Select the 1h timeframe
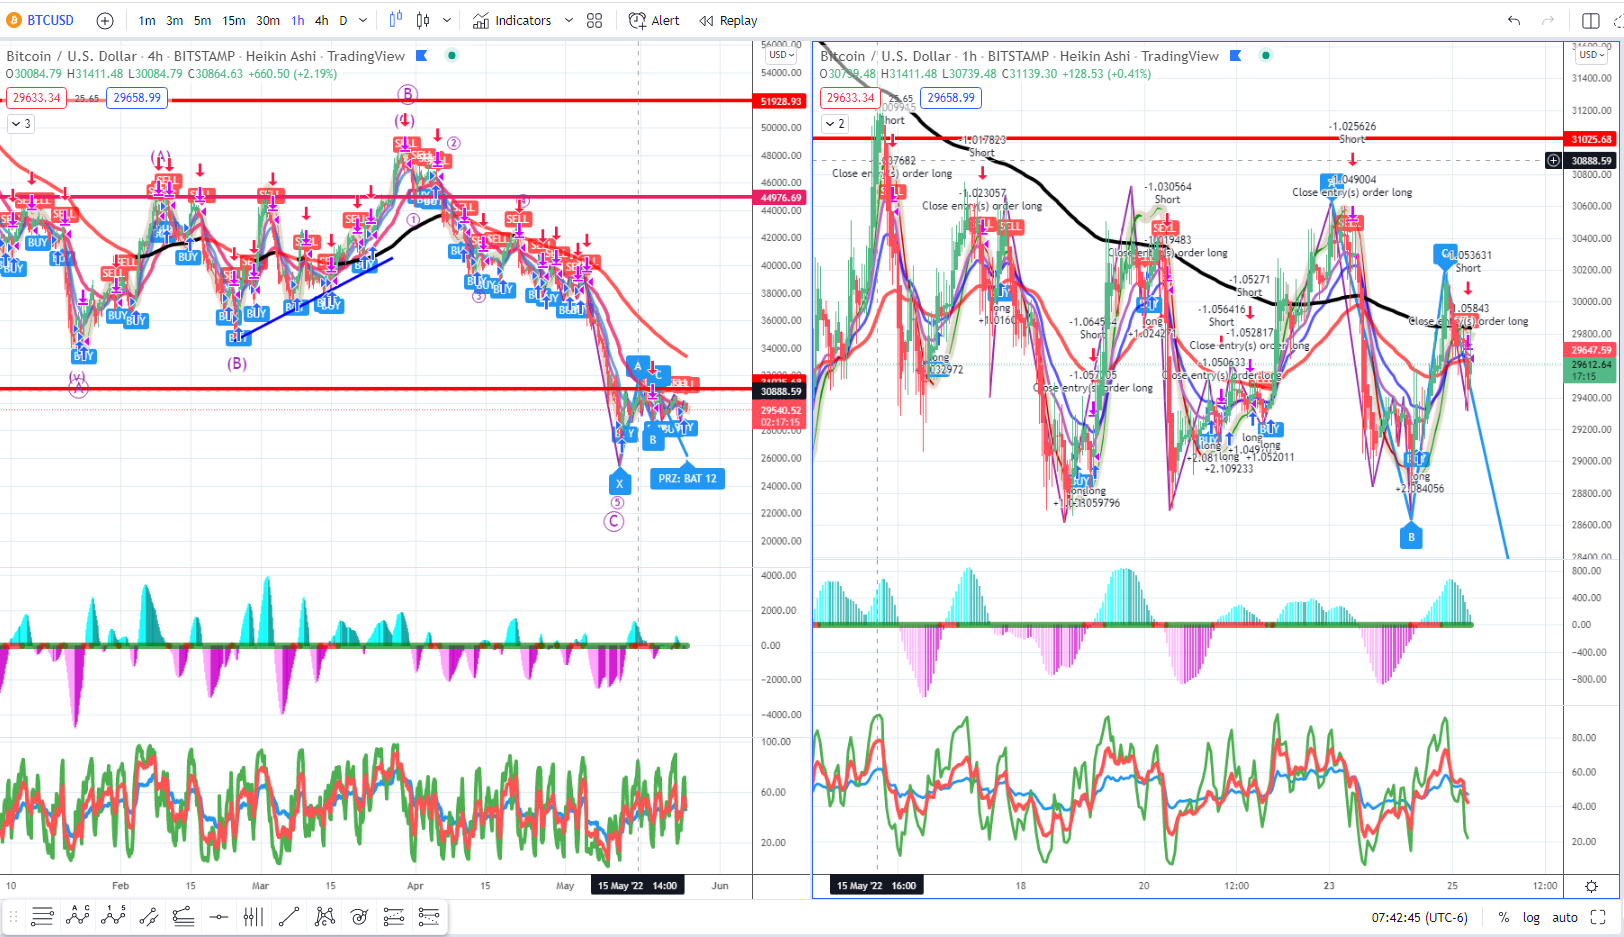The height and width of the screenshot is (937, 1624). click(x=298, y=20)
